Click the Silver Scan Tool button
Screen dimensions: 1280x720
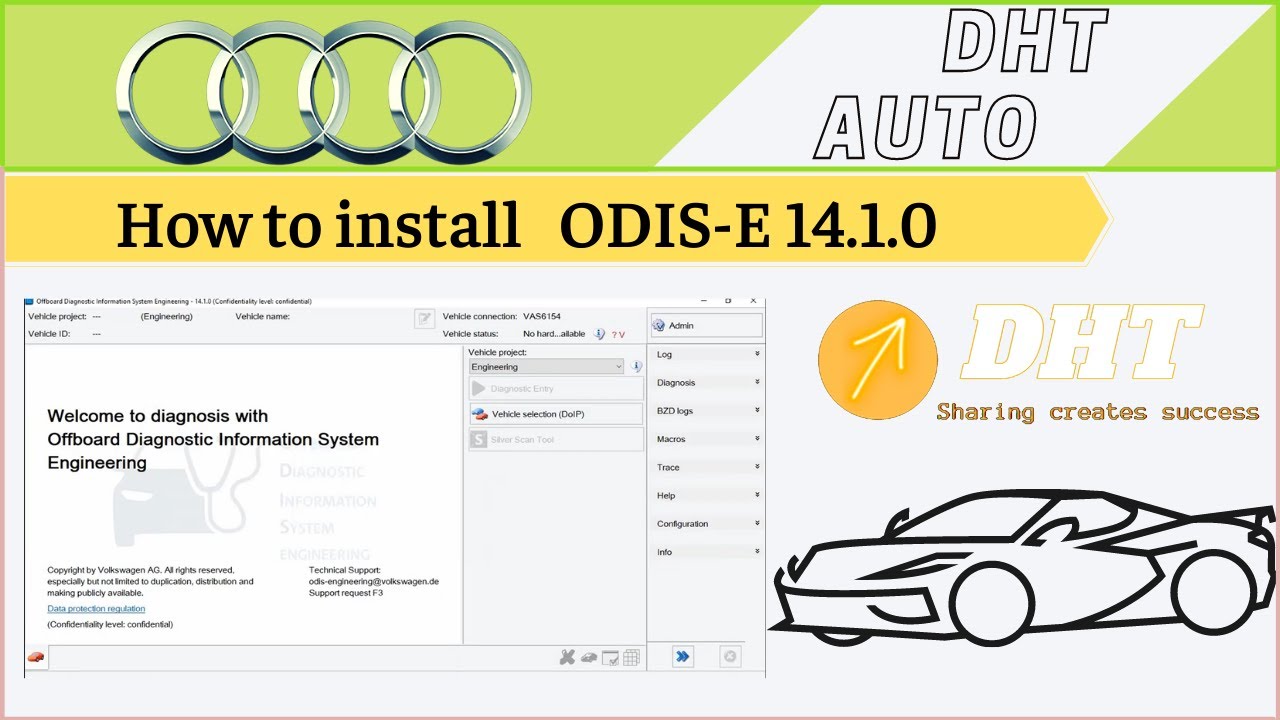click(x=556, y=440)
